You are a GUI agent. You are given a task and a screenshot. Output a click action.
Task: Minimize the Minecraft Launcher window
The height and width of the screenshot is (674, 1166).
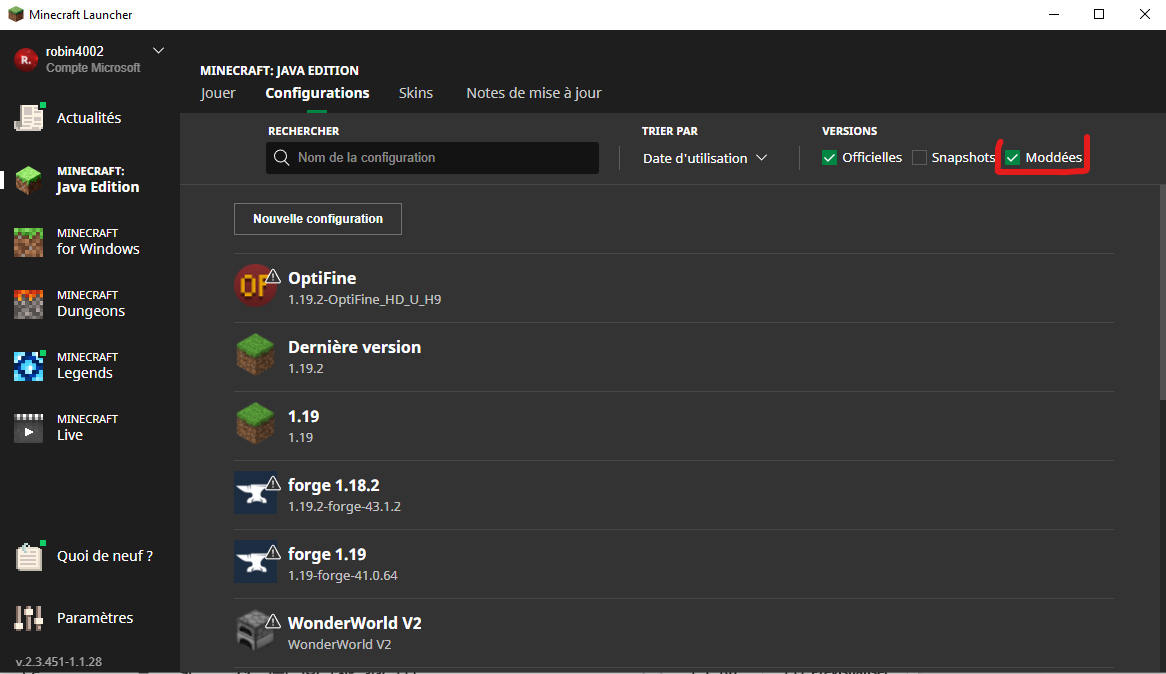pyautogui.click(x=1054, y=14)
